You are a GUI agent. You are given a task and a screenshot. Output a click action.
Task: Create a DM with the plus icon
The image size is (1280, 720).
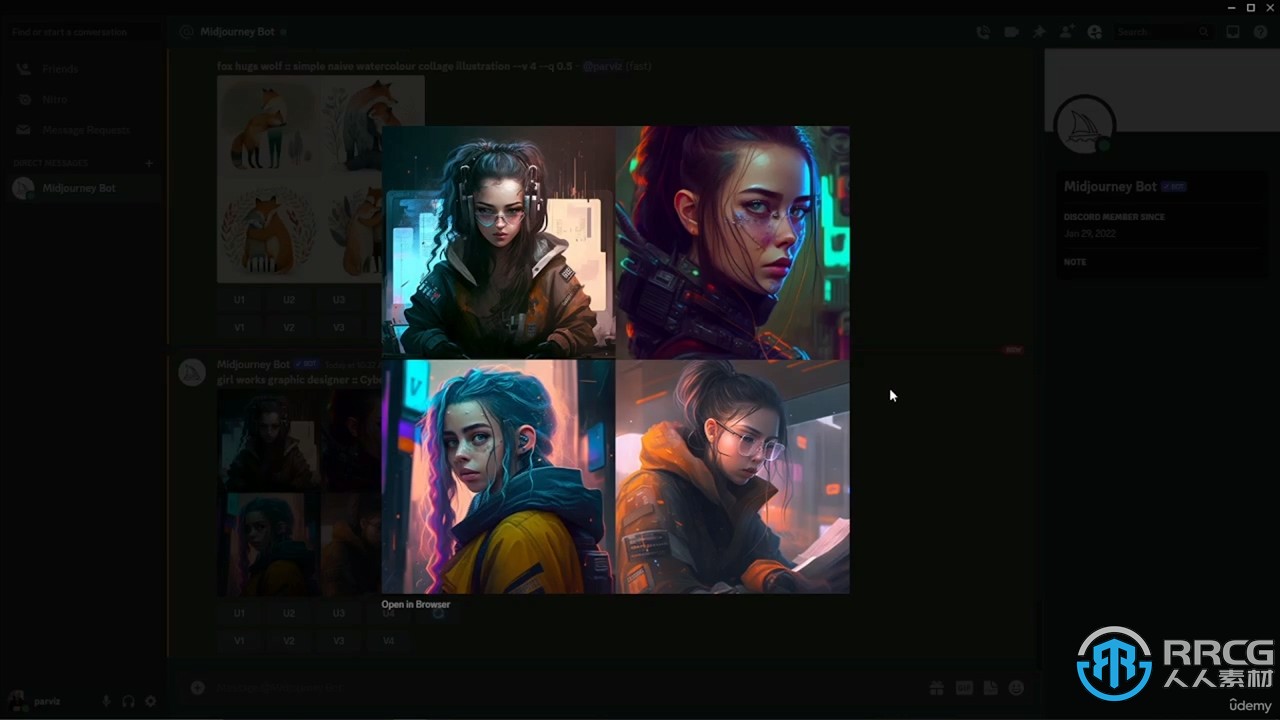149,162
